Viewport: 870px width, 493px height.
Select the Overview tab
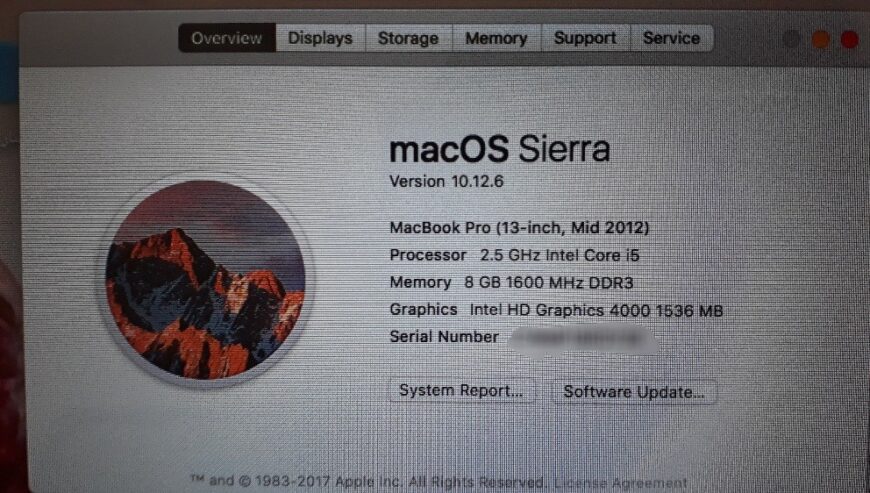click(x=227, y=38)
